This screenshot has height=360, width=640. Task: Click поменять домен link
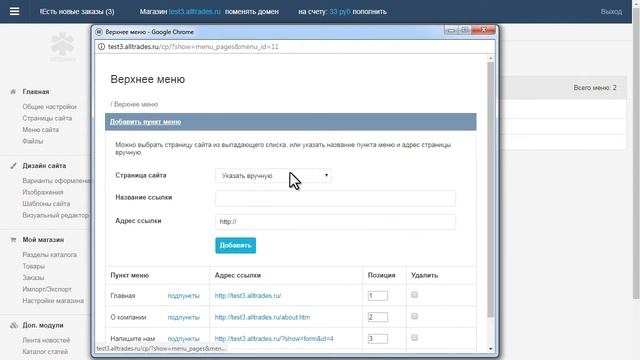251,11
